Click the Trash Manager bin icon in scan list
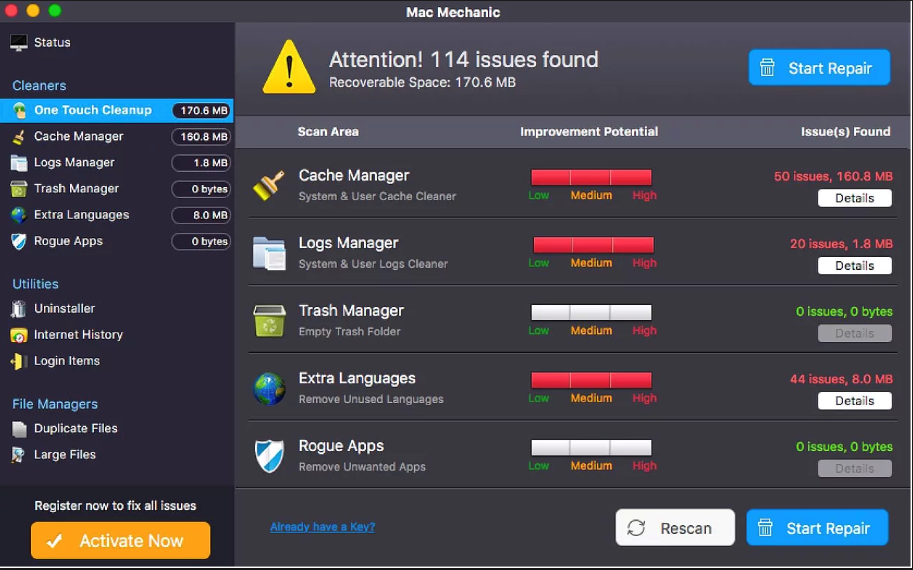913x570 pixels. click(268, 321)
